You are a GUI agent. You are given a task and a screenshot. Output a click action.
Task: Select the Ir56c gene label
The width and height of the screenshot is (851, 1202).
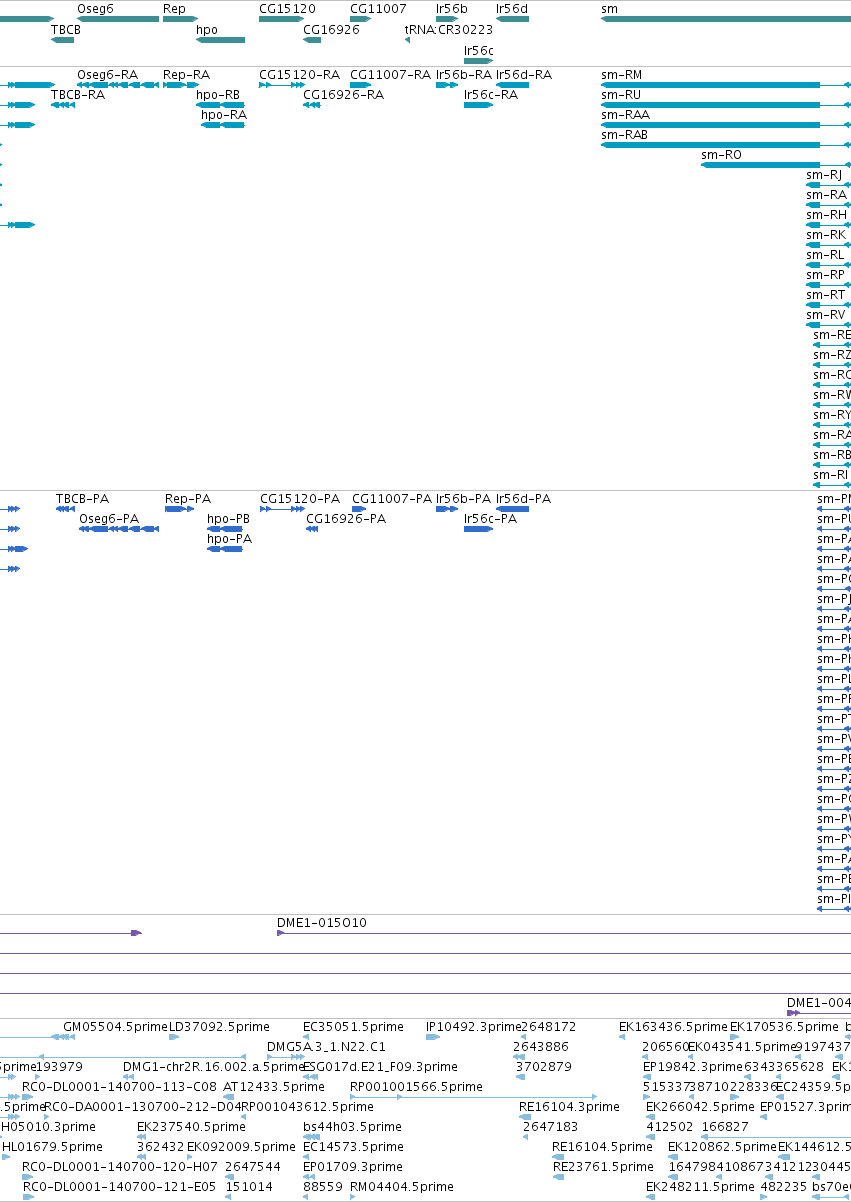point(479,49)
